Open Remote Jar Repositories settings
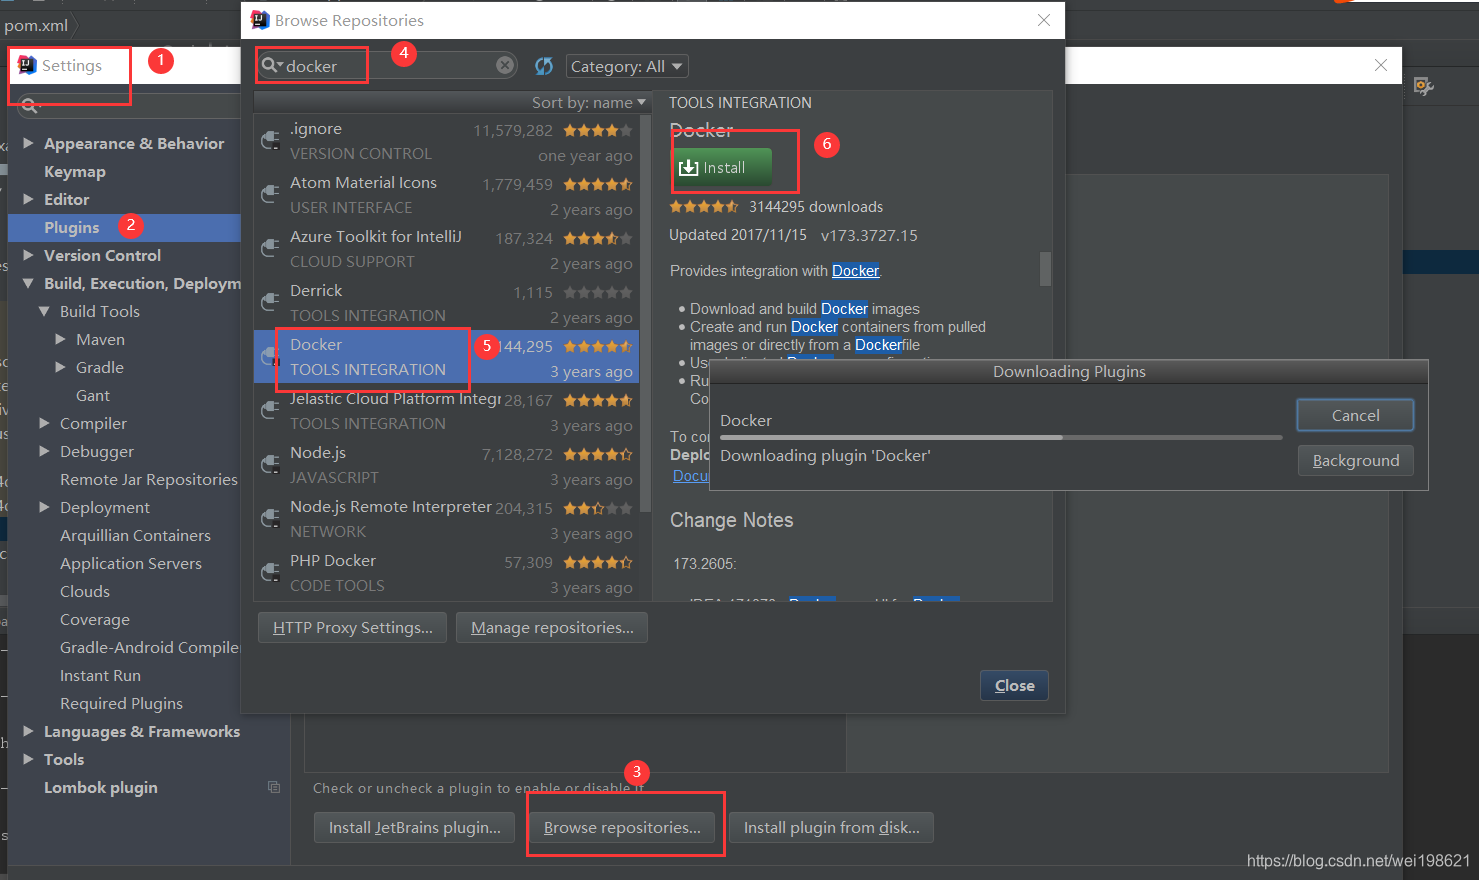 pyautogui.click(x=149, y=479)
